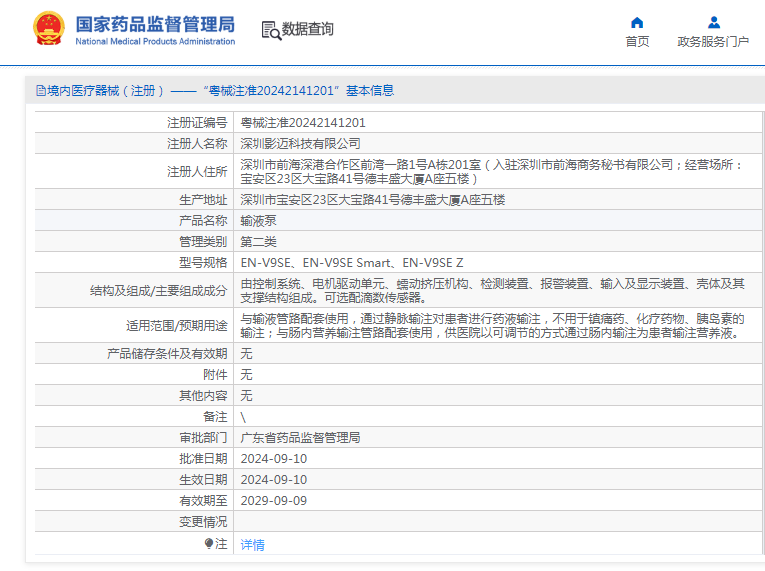This screenshot has width=765, height=571.
Task: Click 无 in 产品储存条件及有效期 row
Action: pyautogui.click(x=246, y=353)
